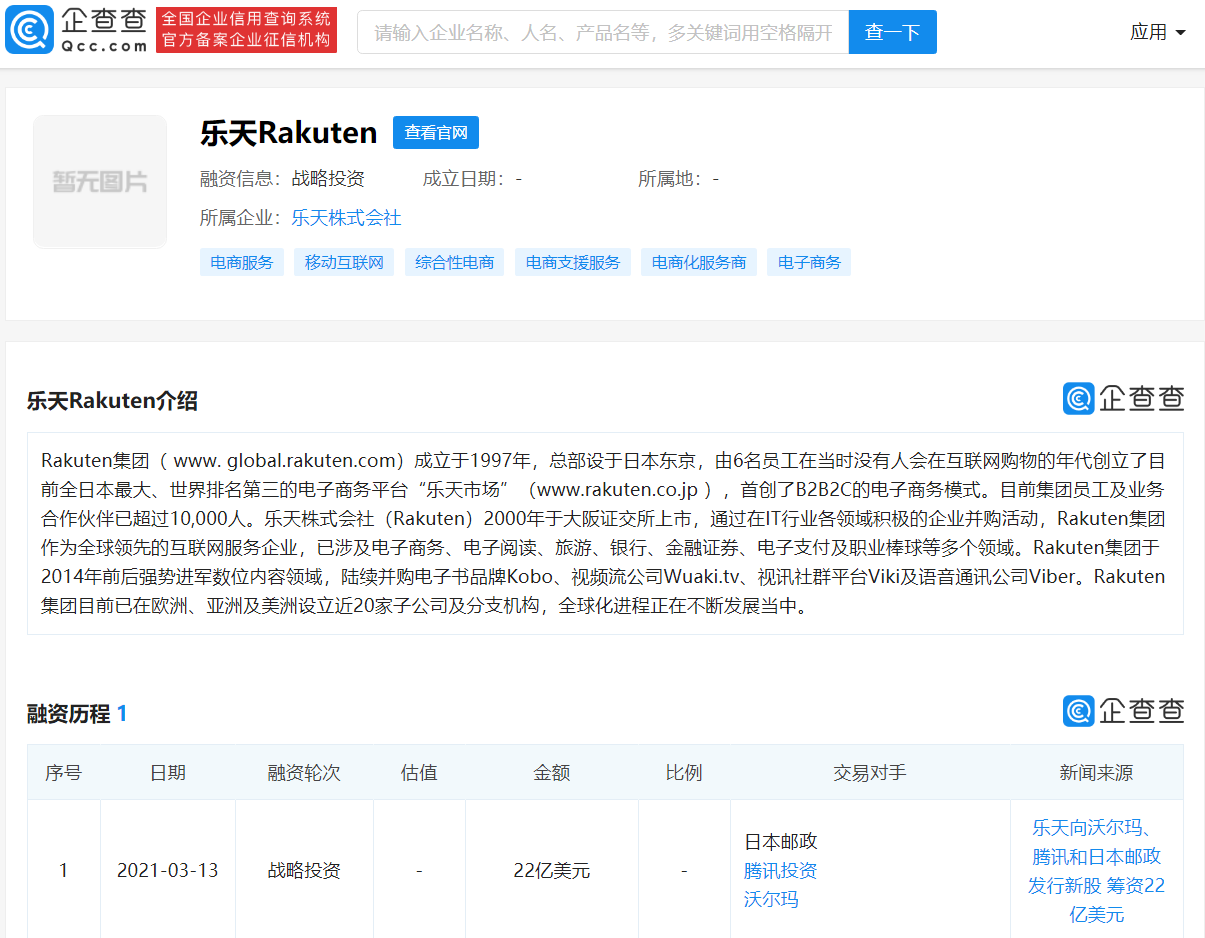Select the 综合性电商 tag
Viewport: 1205px width, 938px height.
click(455, 262)
